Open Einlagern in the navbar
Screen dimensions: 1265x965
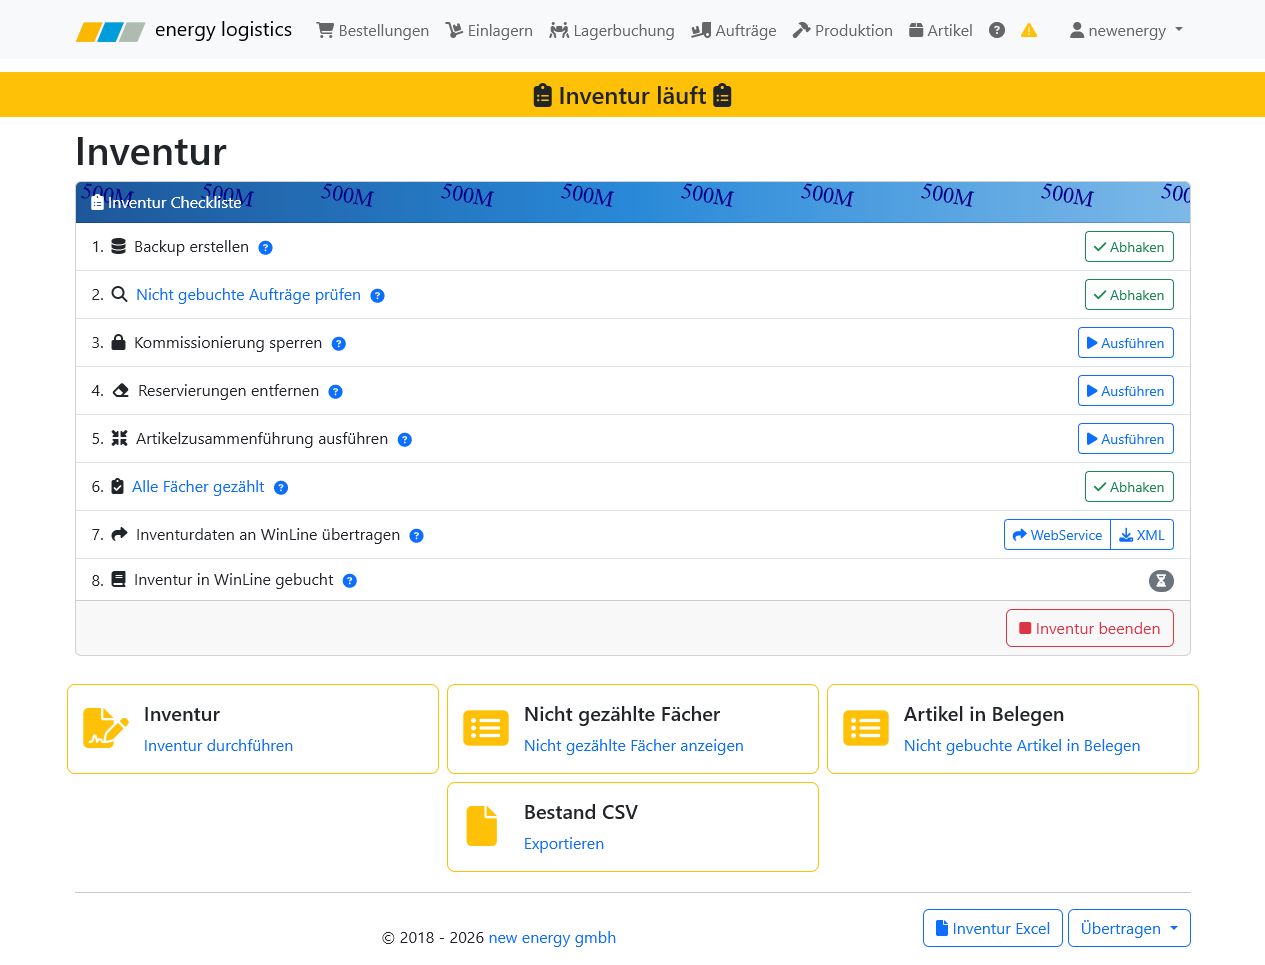[x=489, y=30]
